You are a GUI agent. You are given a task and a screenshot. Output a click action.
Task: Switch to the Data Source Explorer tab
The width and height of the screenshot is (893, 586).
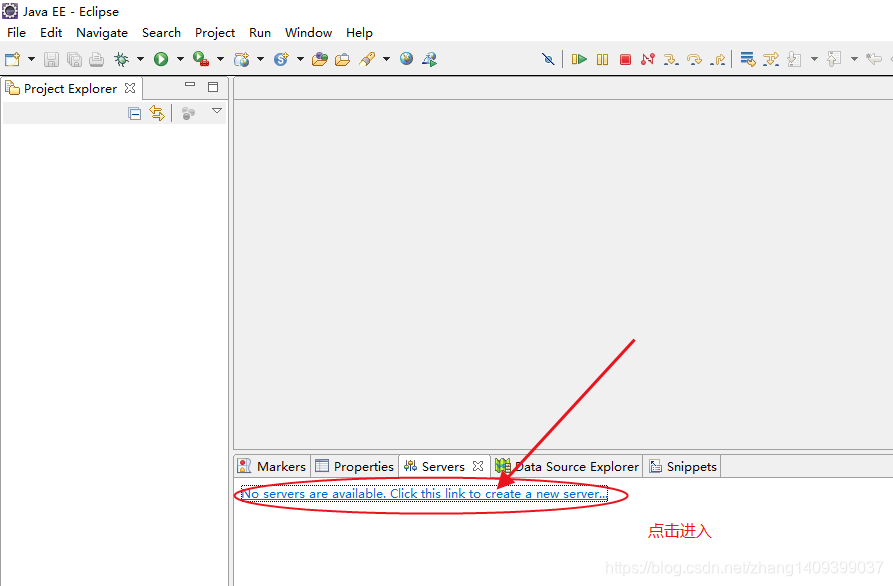[x=567, y=466]
